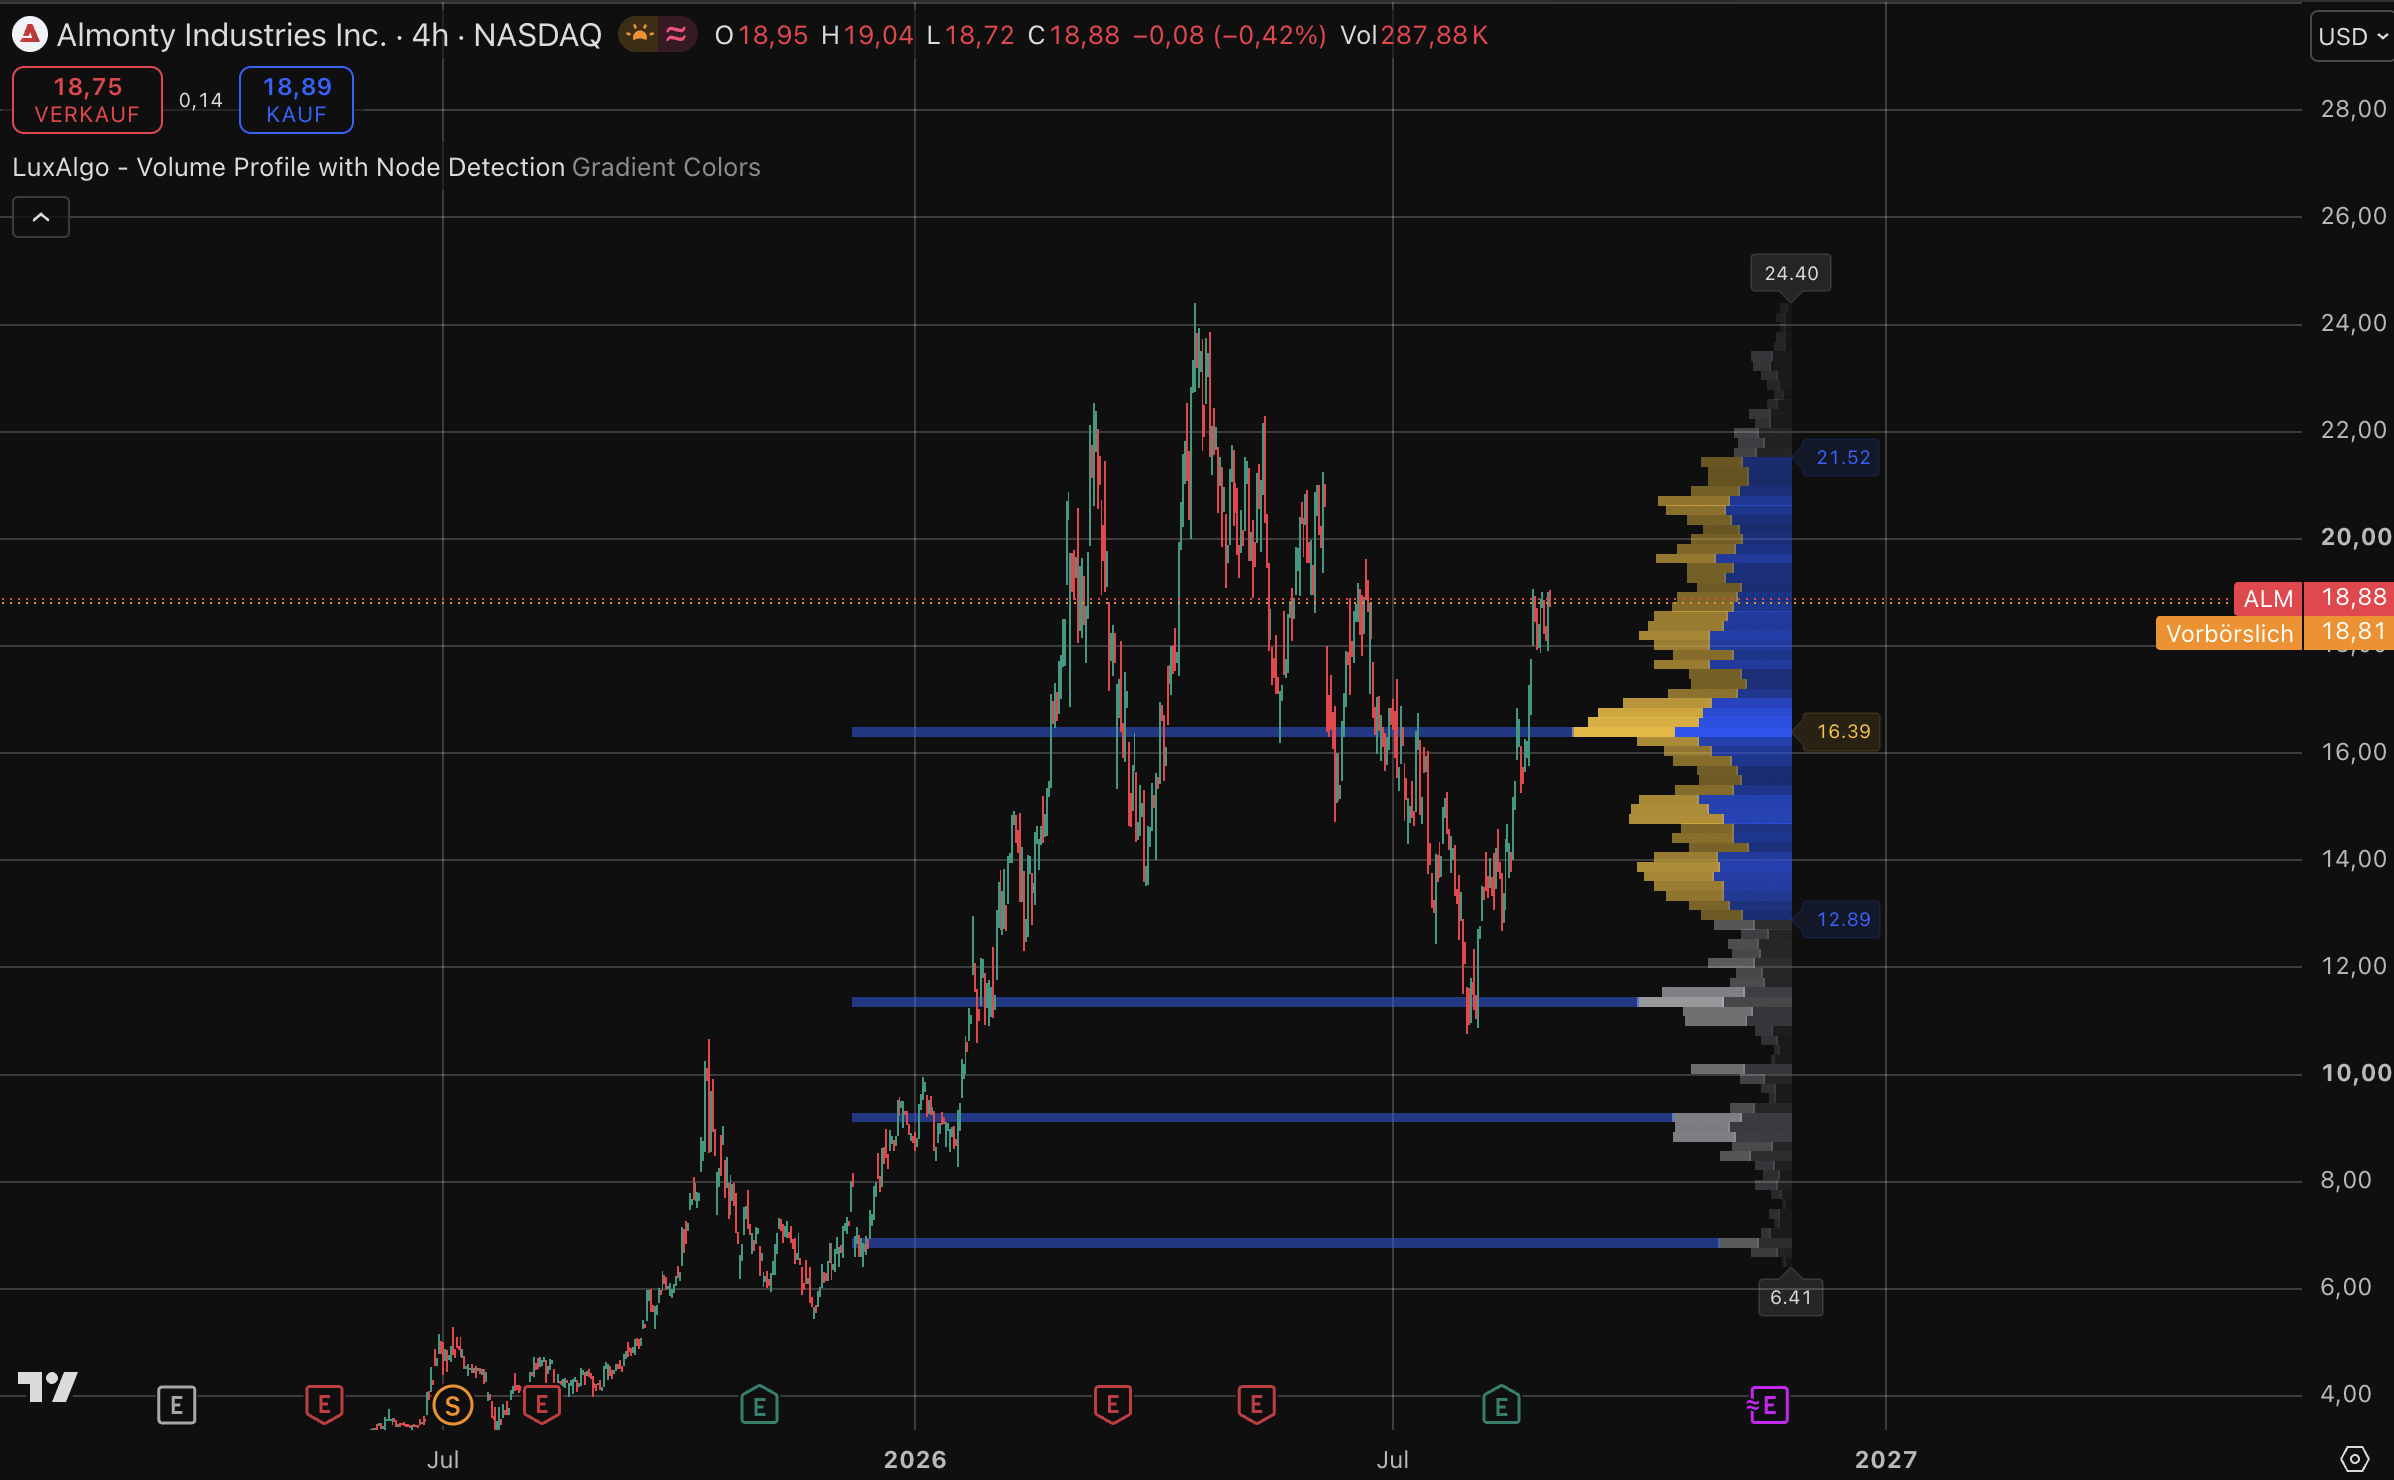Click the high value H 19,04

867,35
